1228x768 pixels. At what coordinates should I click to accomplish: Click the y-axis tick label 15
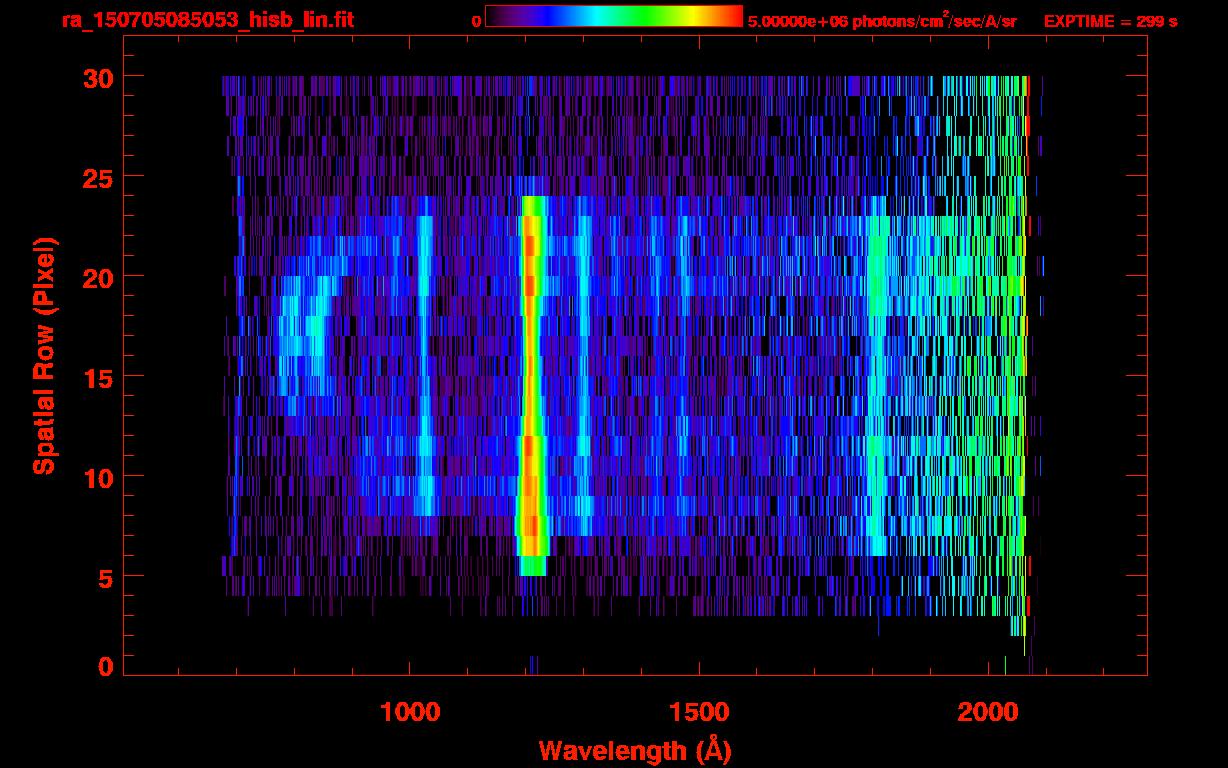click(97, 377)
